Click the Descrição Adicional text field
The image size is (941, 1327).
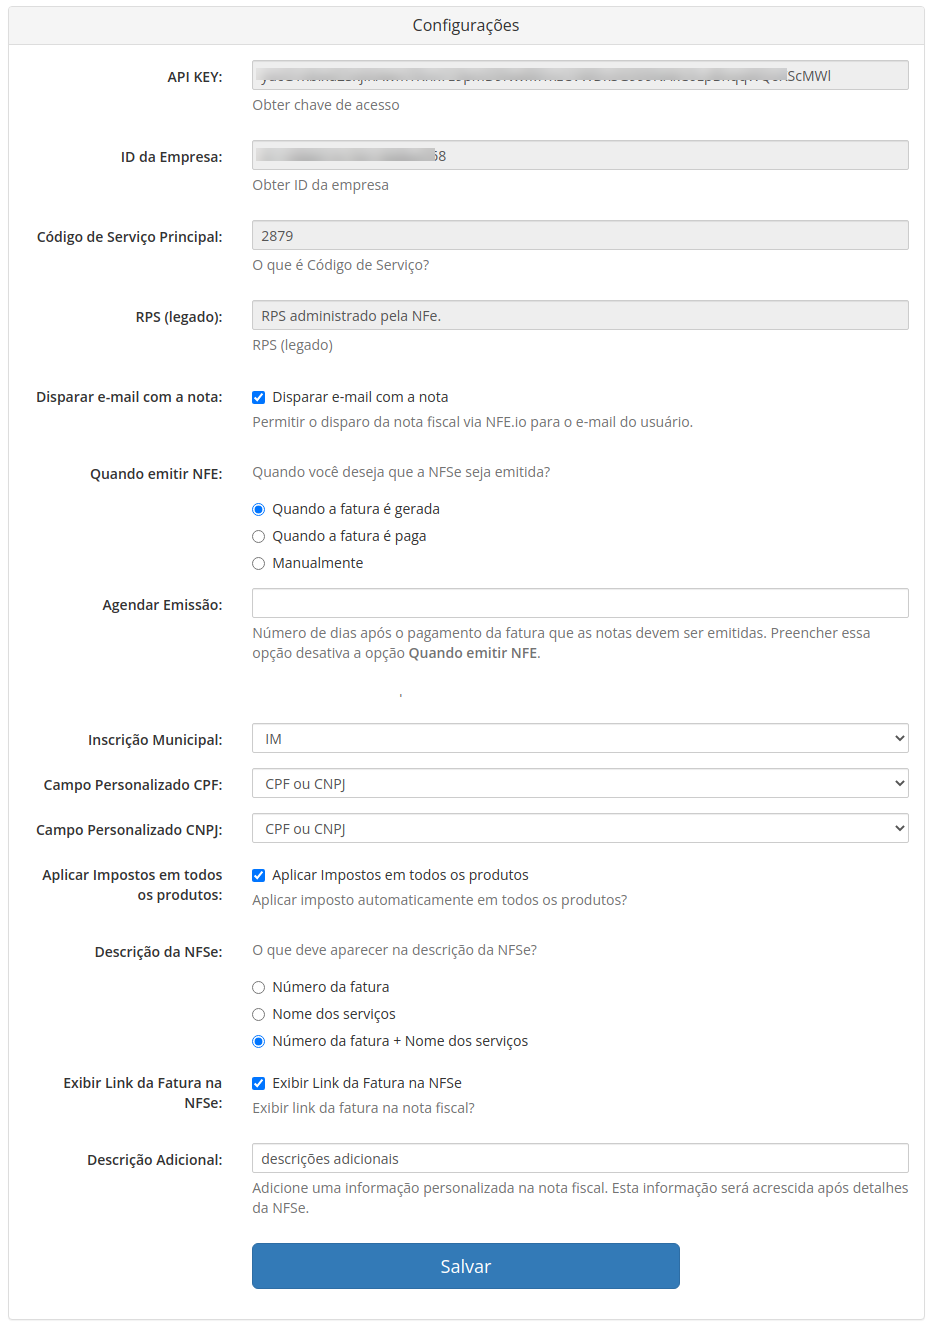(580, 1158)
